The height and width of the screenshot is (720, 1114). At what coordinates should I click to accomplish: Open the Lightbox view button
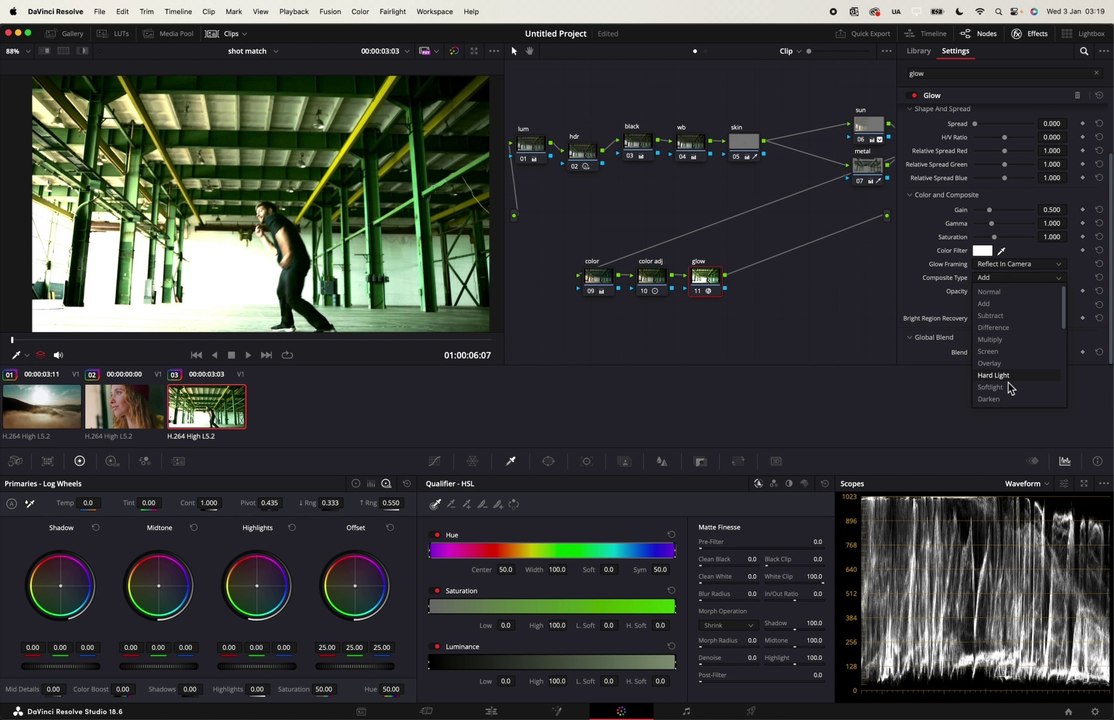coord(1083,33)
